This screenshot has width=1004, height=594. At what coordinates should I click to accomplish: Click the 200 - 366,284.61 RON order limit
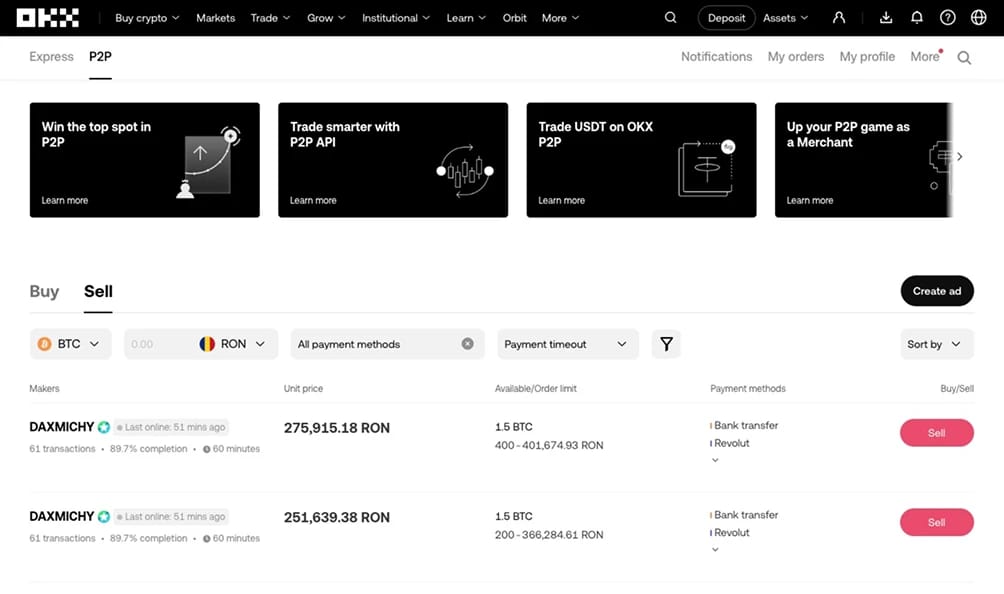[x=549, y=535]
